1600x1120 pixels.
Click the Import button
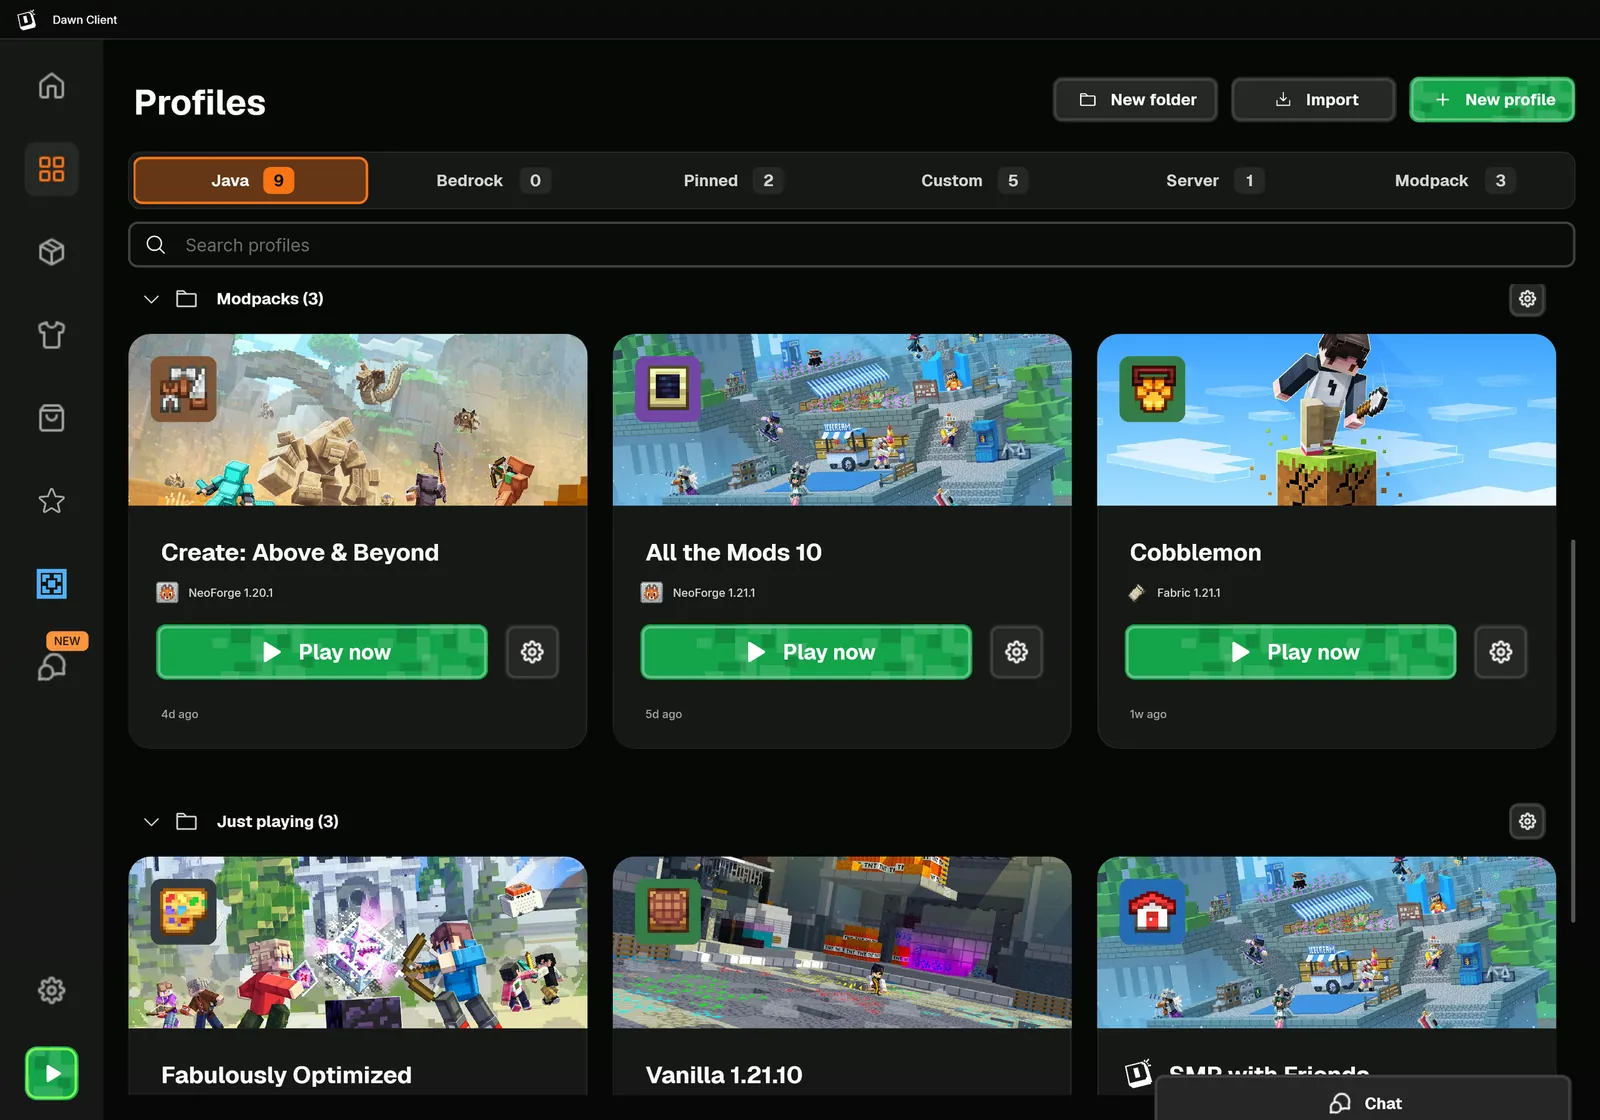point(1313,100)
